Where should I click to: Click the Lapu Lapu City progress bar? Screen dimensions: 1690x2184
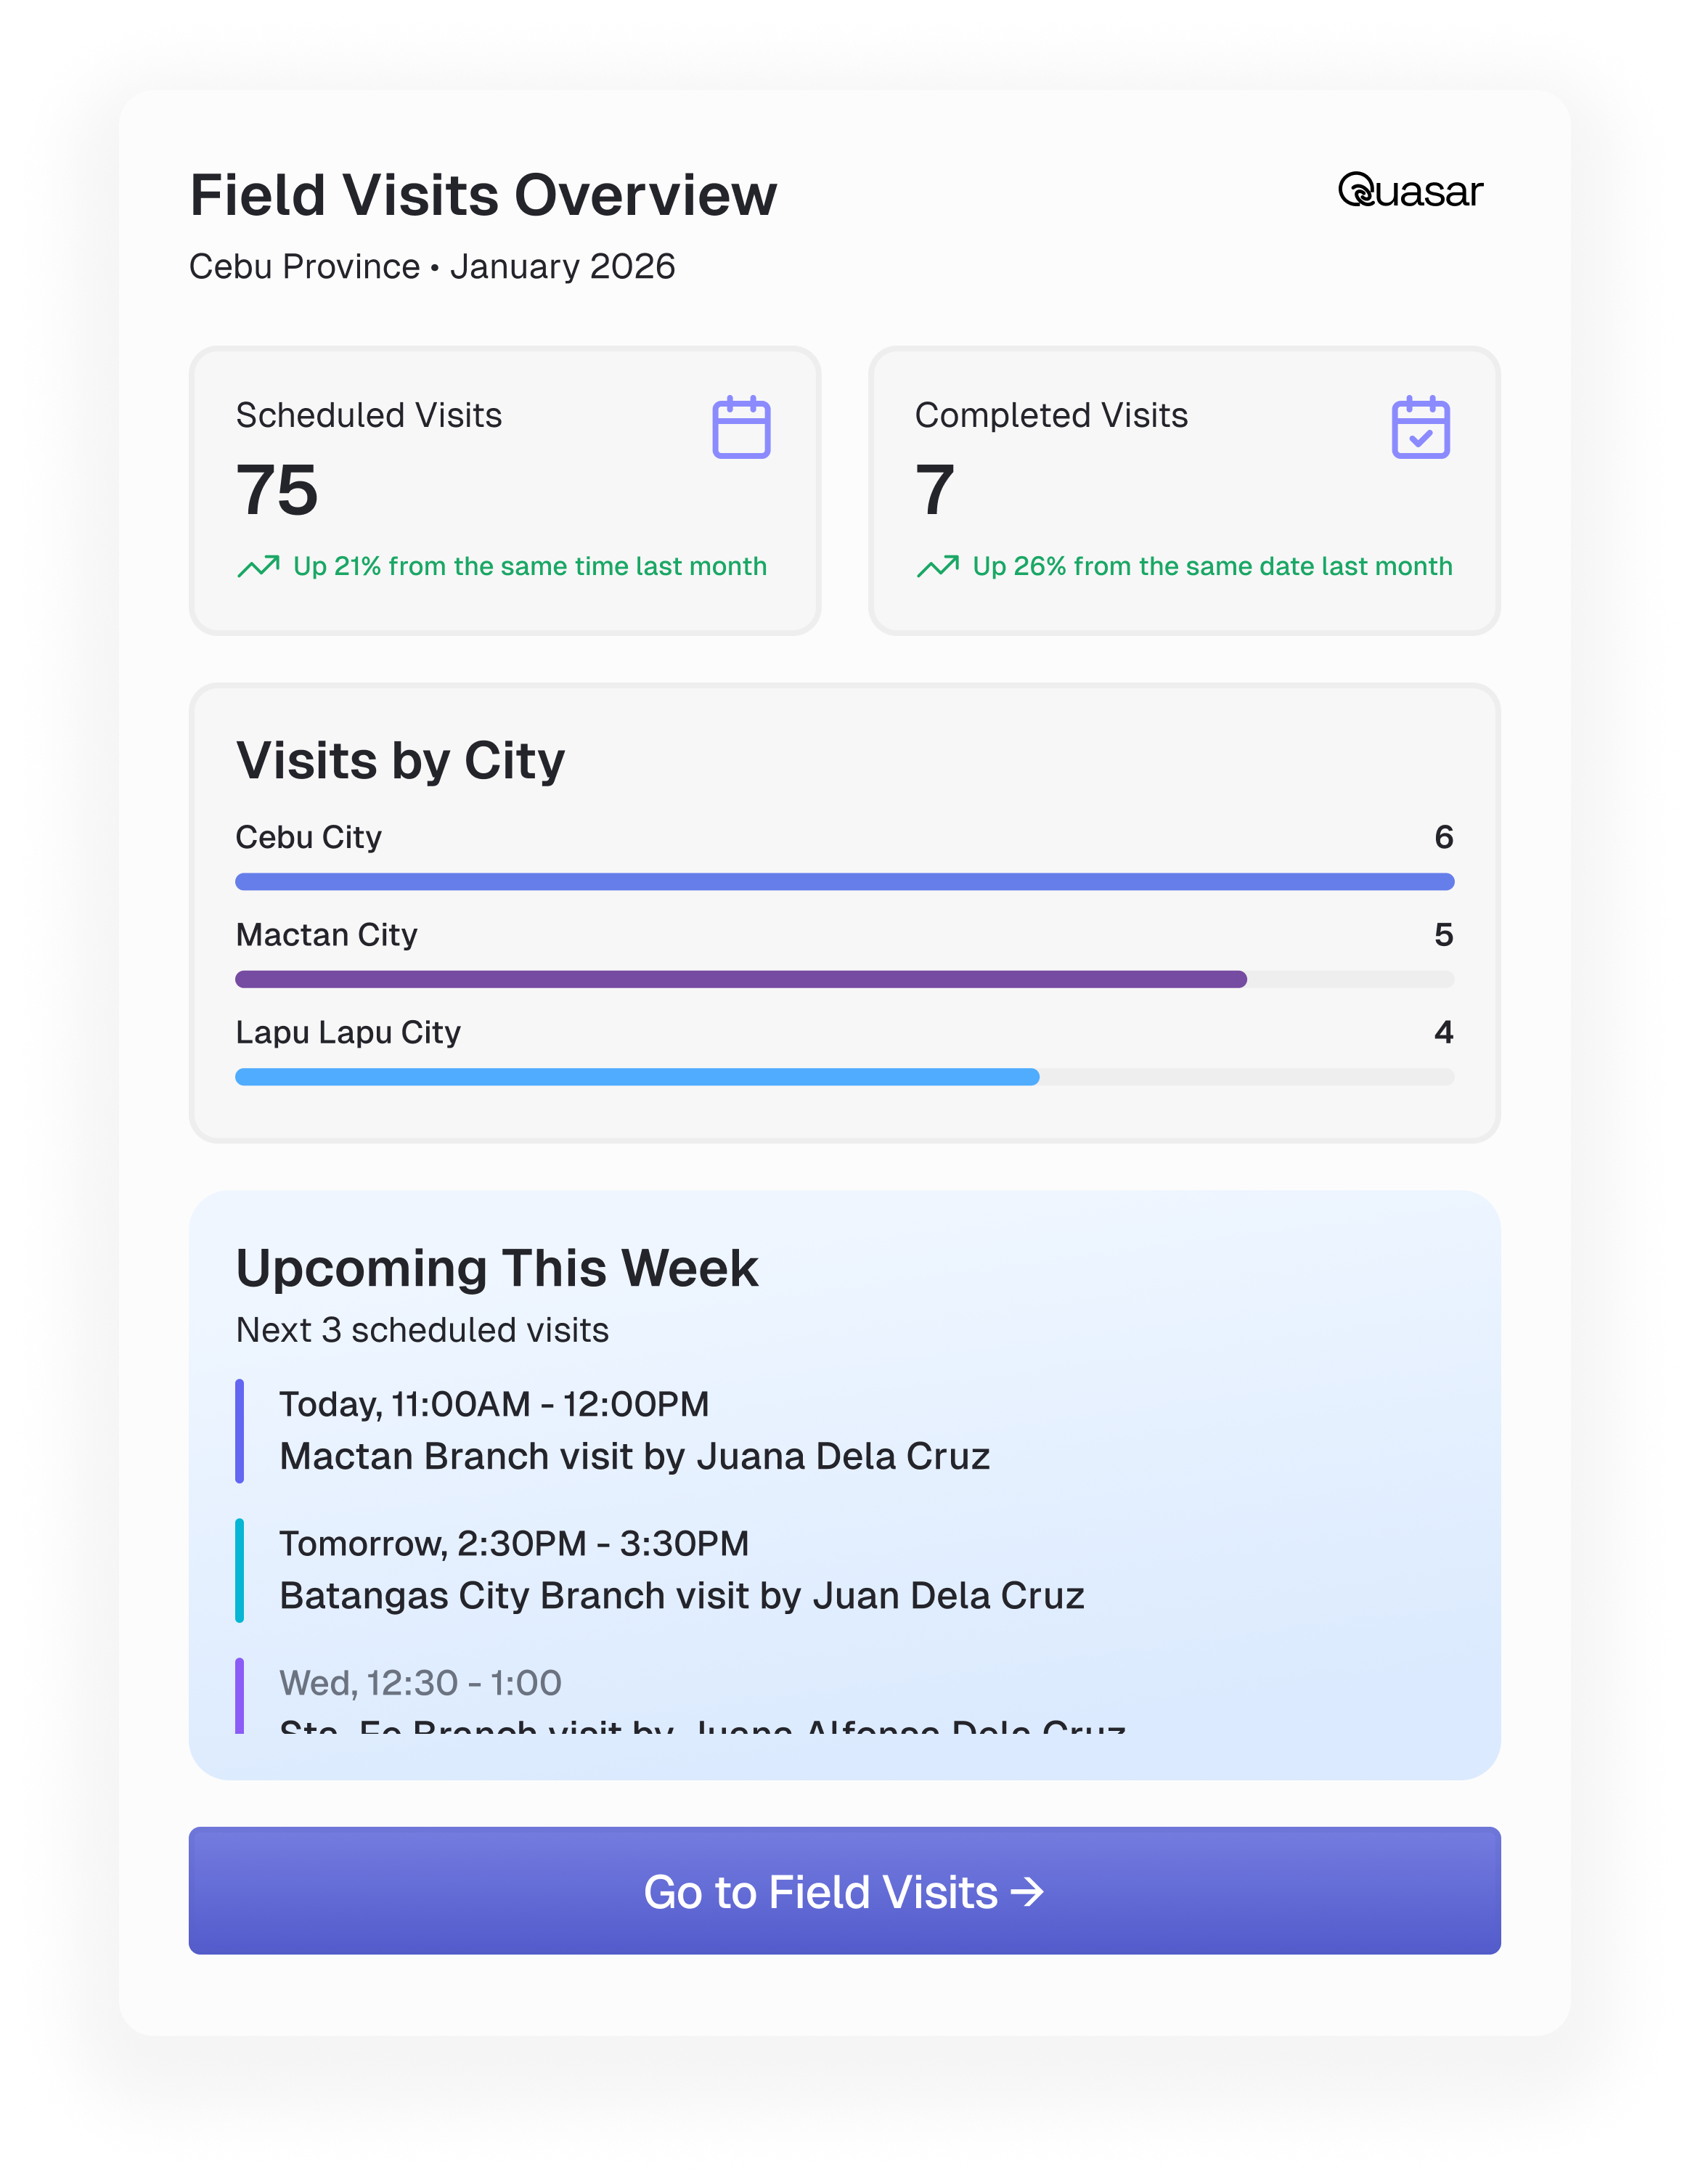coord(637,1077)
